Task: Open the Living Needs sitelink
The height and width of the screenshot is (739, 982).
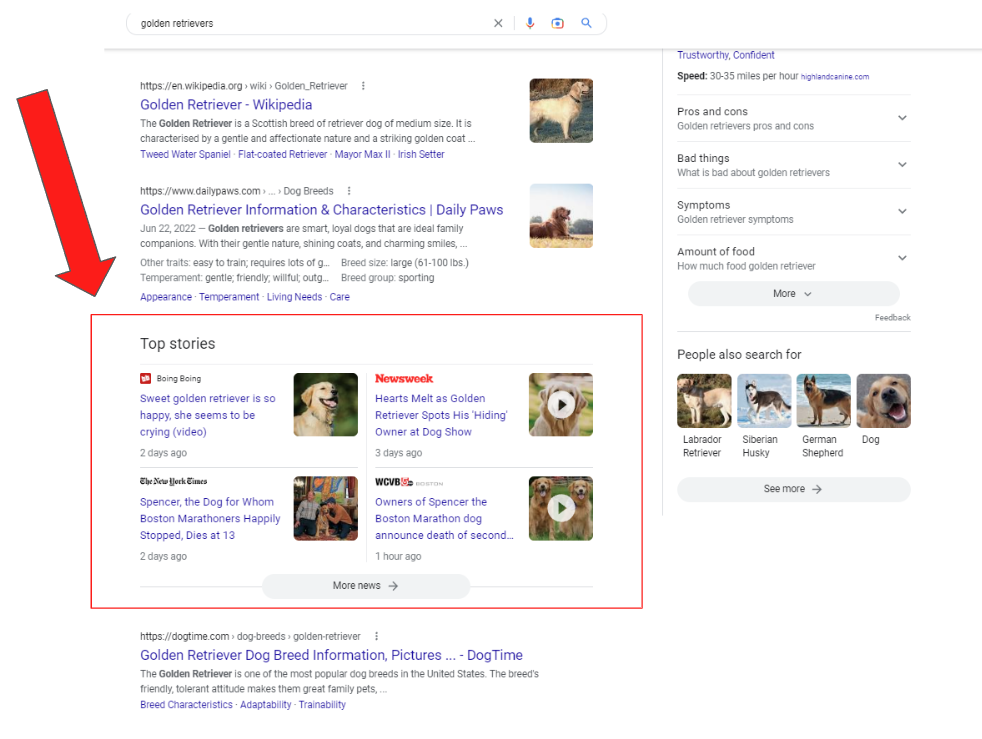Action: [294, 297]
